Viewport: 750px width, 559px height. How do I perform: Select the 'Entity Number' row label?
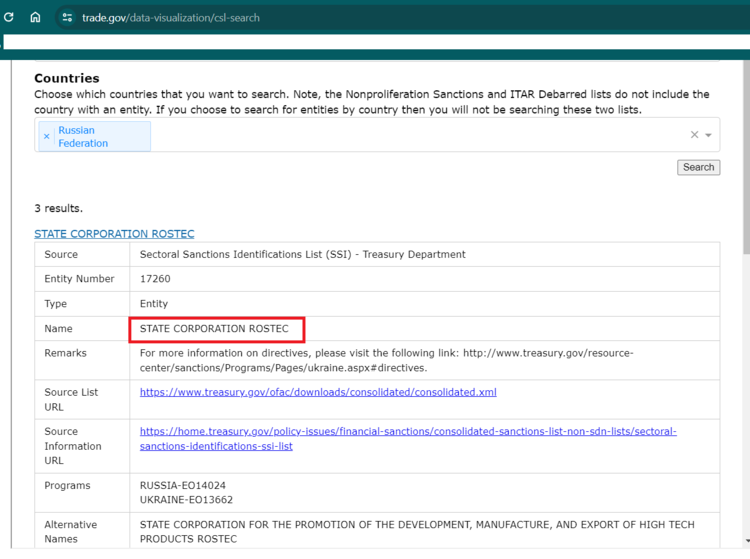79,279
